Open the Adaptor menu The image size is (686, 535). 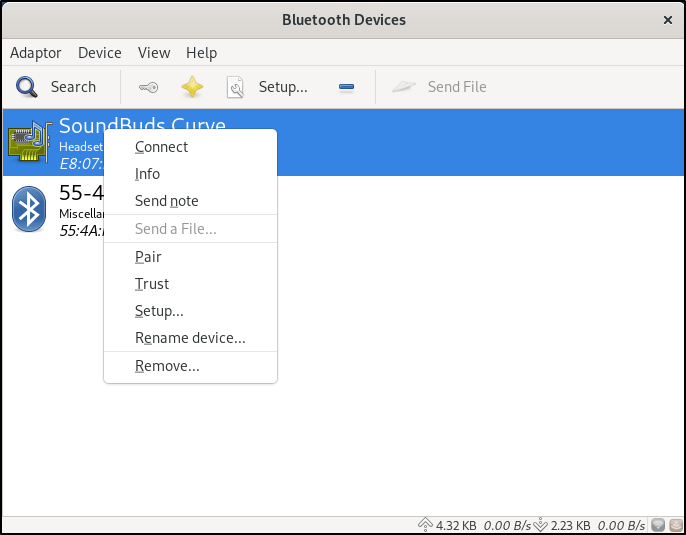(x=35, y=53)
